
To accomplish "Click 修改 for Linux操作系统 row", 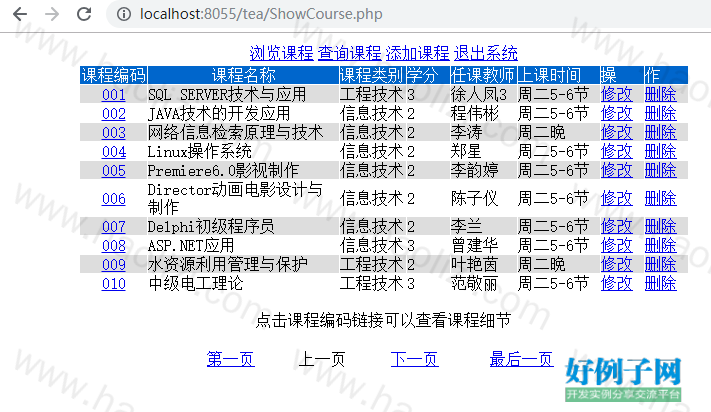I will 616,152.
